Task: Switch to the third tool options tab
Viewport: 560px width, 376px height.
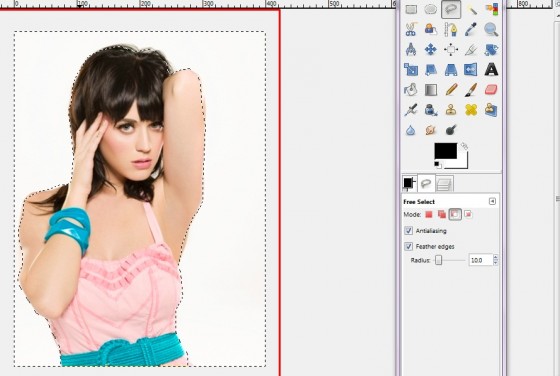Action: tap(445, 184)
